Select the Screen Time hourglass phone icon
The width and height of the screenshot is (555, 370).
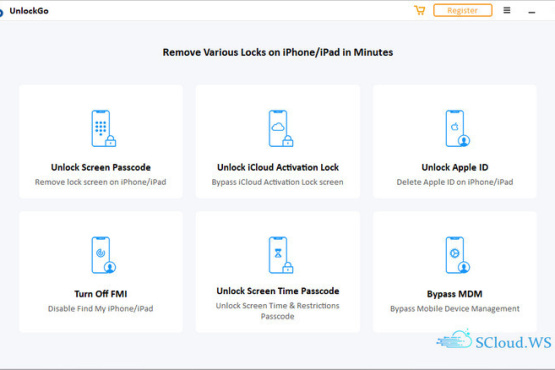281,255
